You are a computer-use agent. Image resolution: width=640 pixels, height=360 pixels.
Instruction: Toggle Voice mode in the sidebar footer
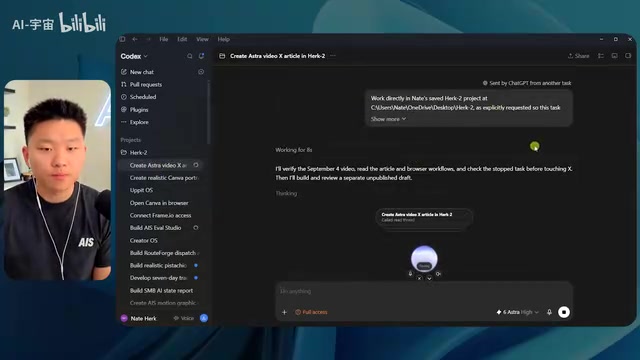click(x=184, y=318)
